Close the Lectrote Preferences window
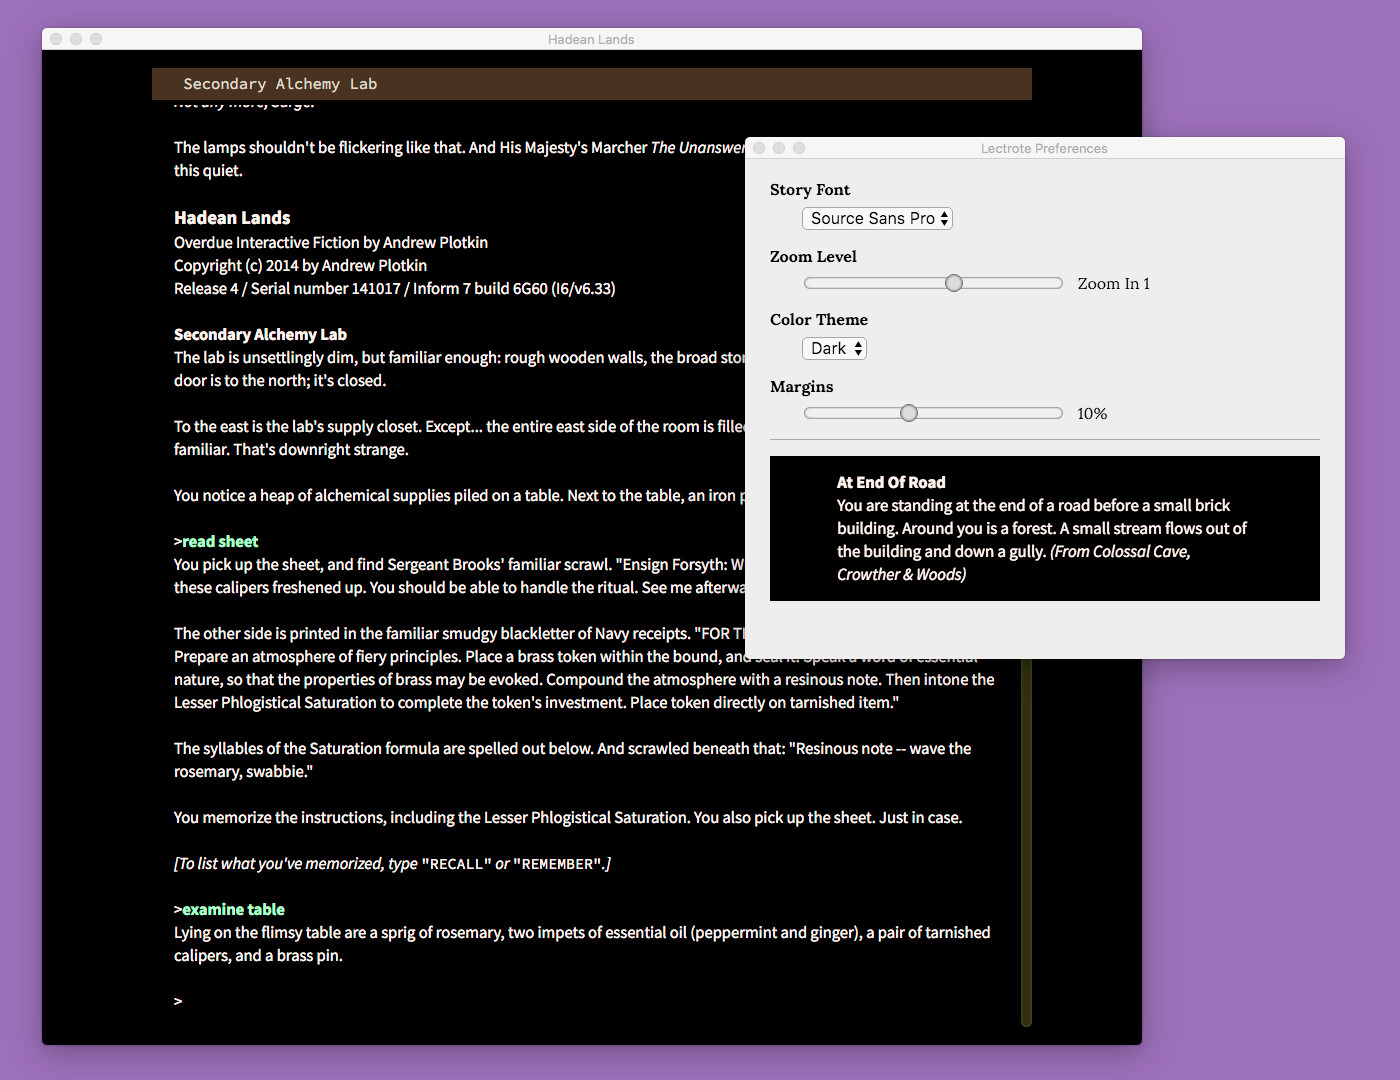The height and width of the screenshot is (1080, 1400). pyautogui.click(x=760, y=147)
